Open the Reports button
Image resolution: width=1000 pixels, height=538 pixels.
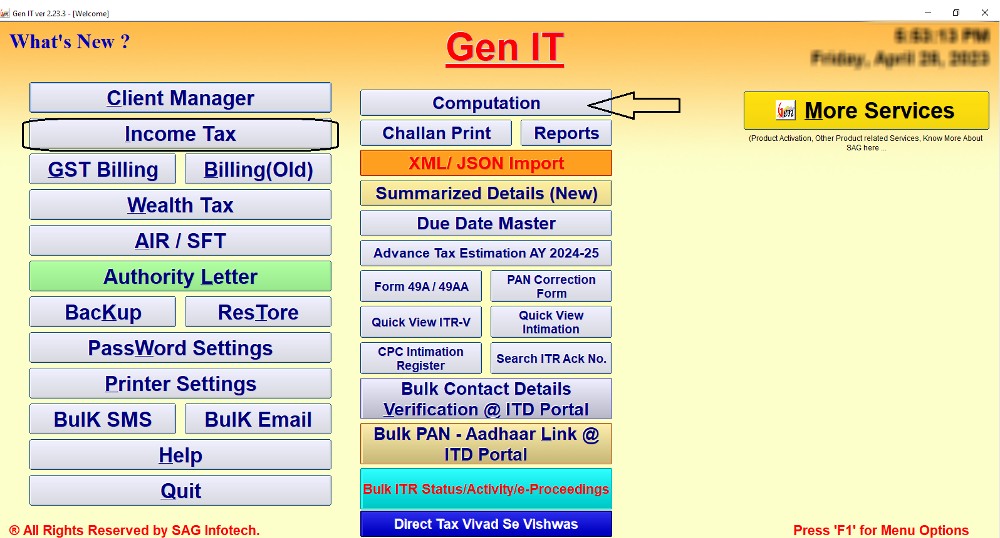tap(566, 133)
